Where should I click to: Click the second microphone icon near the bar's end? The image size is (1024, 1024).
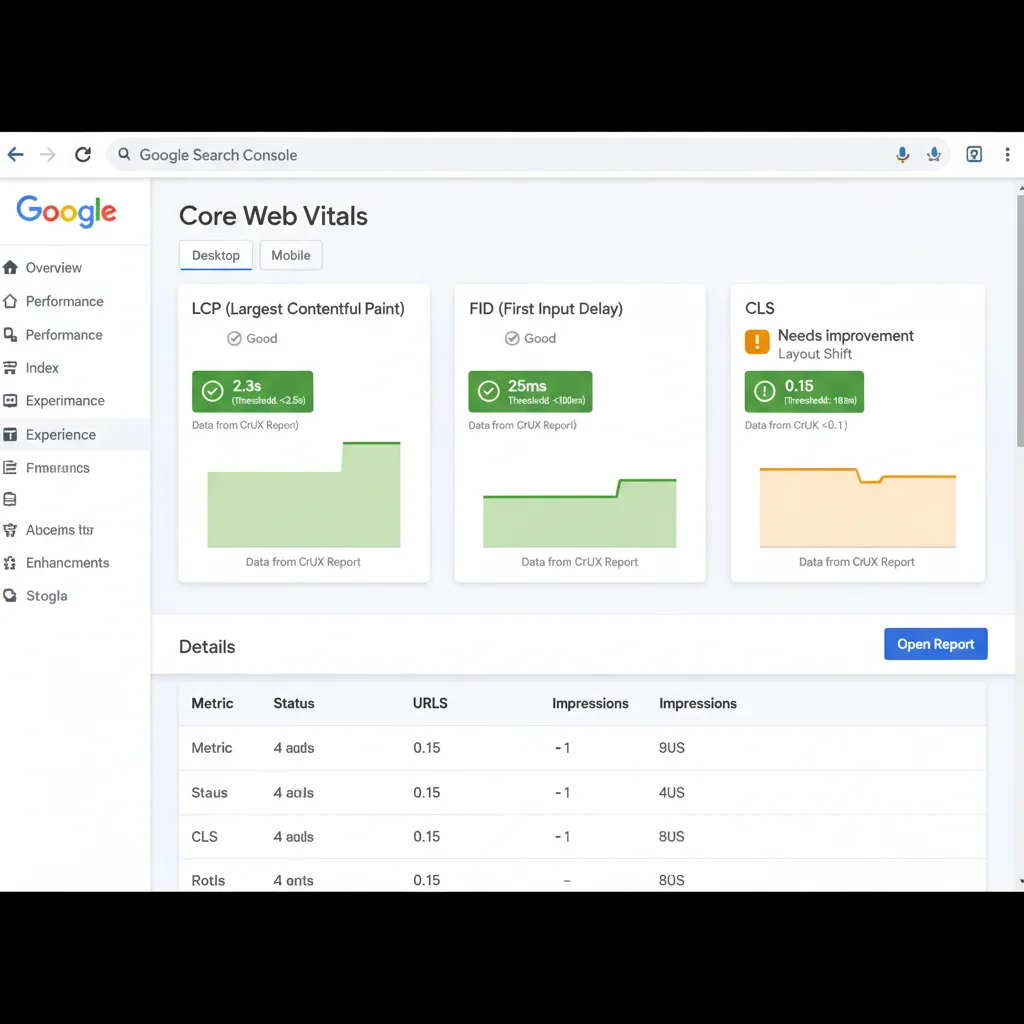[934, 155]
